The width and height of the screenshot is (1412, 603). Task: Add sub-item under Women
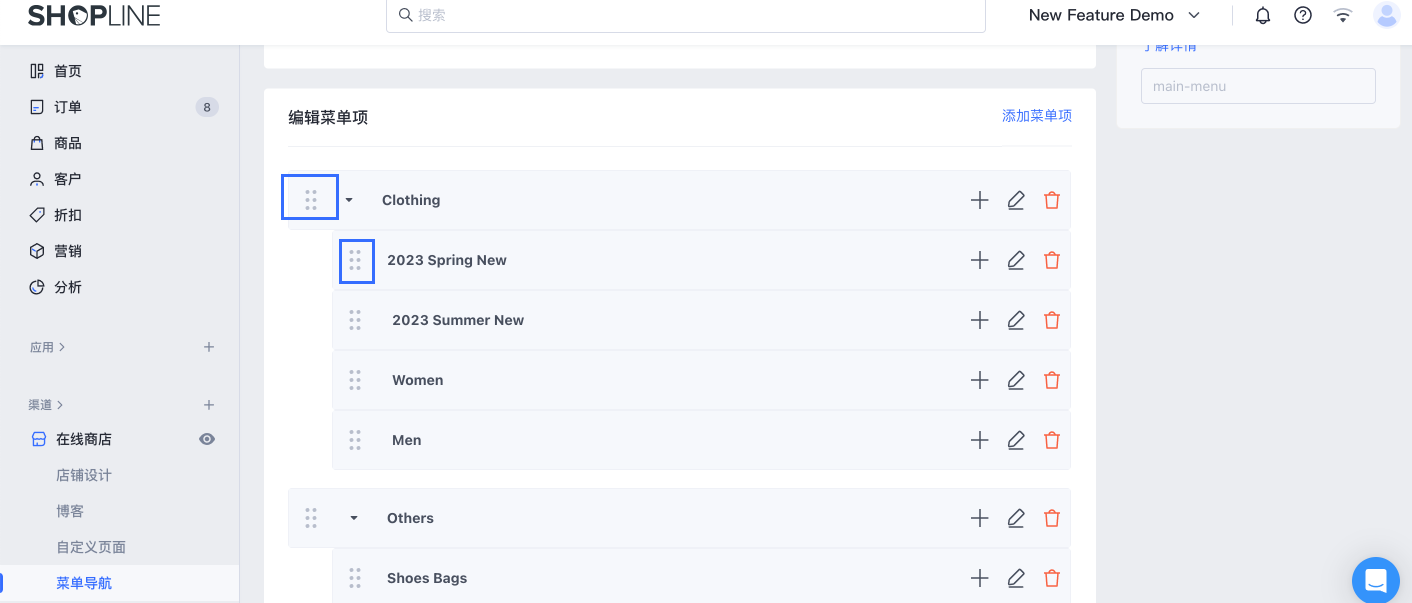click(x=980, y=380)
